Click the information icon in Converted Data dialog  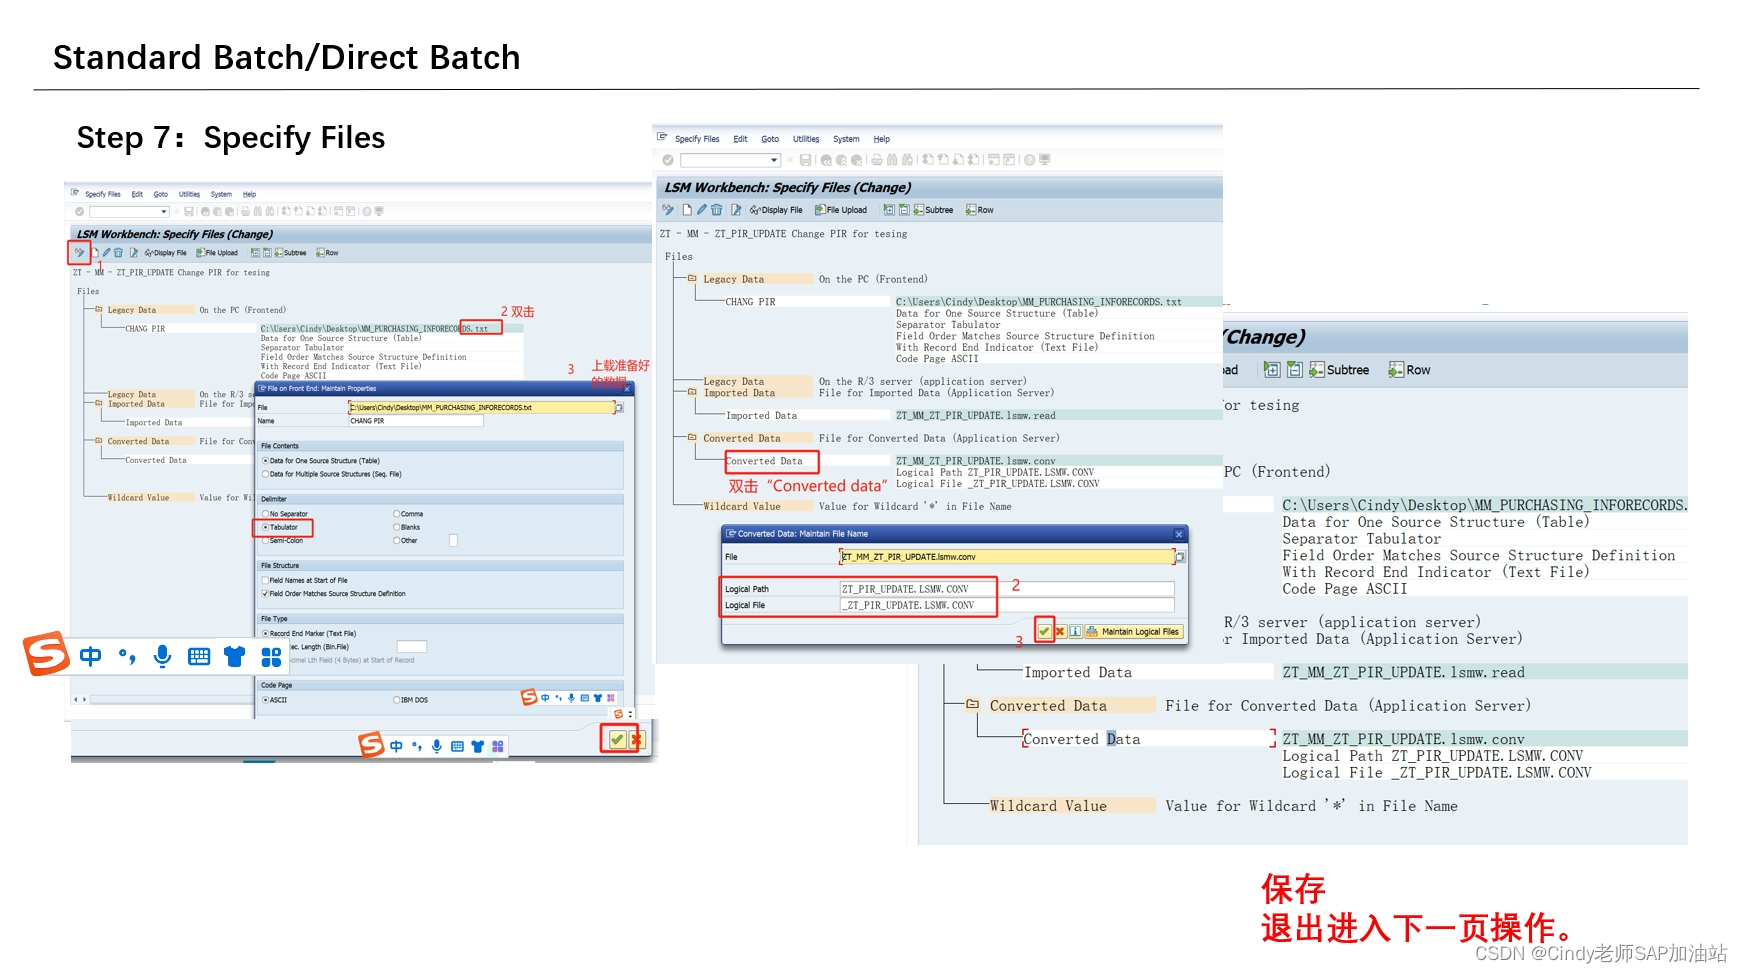click(x=1074, y=631)
